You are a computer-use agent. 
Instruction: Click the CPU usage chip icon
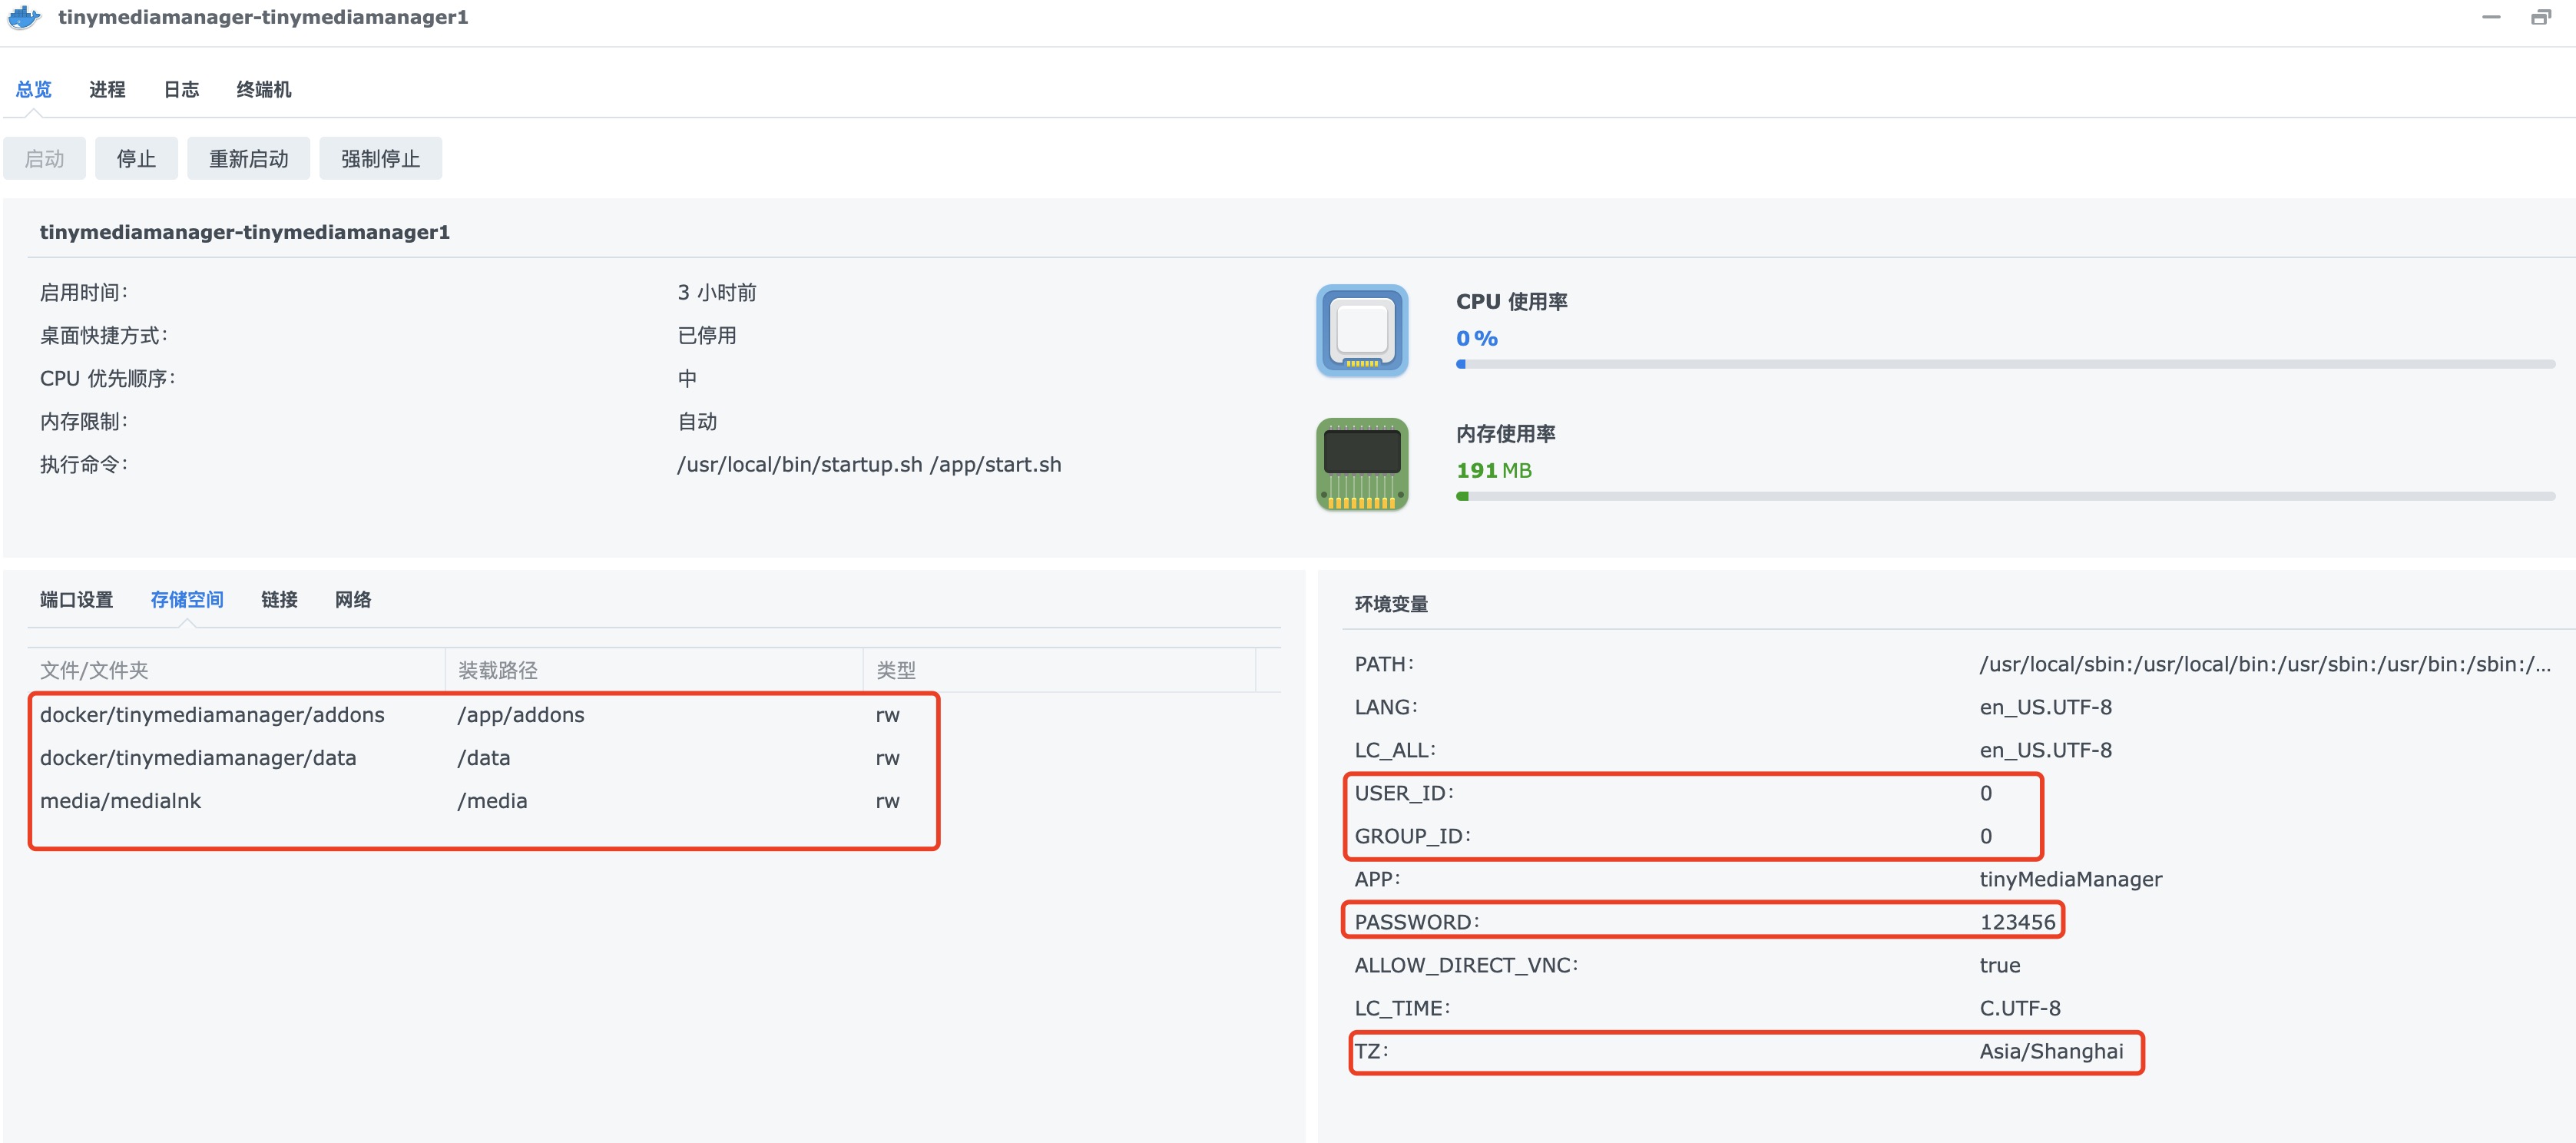click(x=1362, y=331)
